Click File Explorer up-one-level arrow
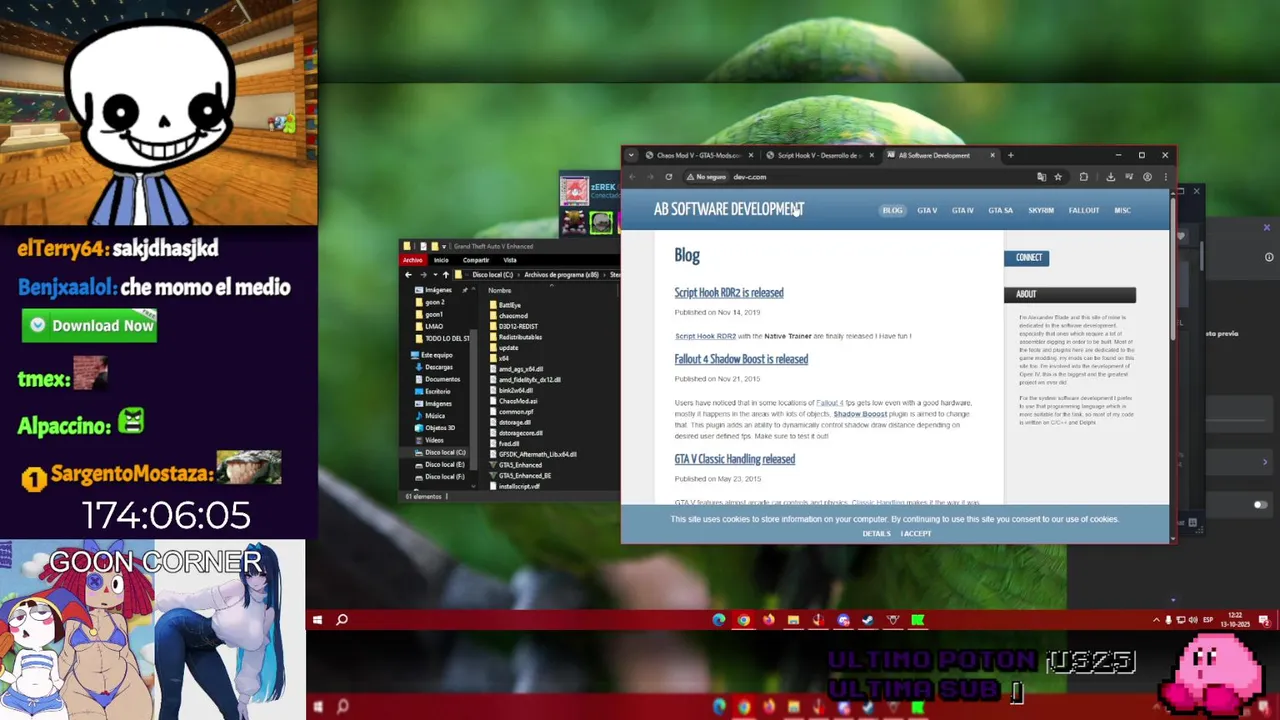The width and height of the screenshot is (1280, 720). [x=446, y=275]
